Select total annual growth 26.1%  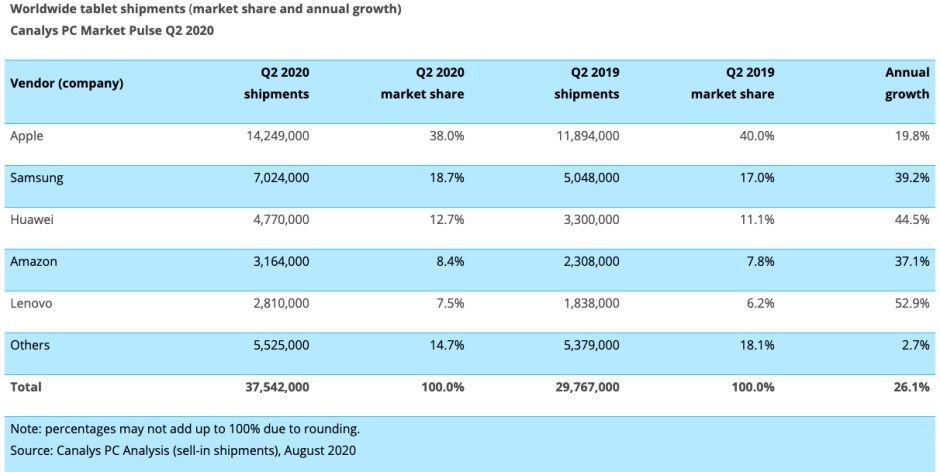click(x=913, y=387)
